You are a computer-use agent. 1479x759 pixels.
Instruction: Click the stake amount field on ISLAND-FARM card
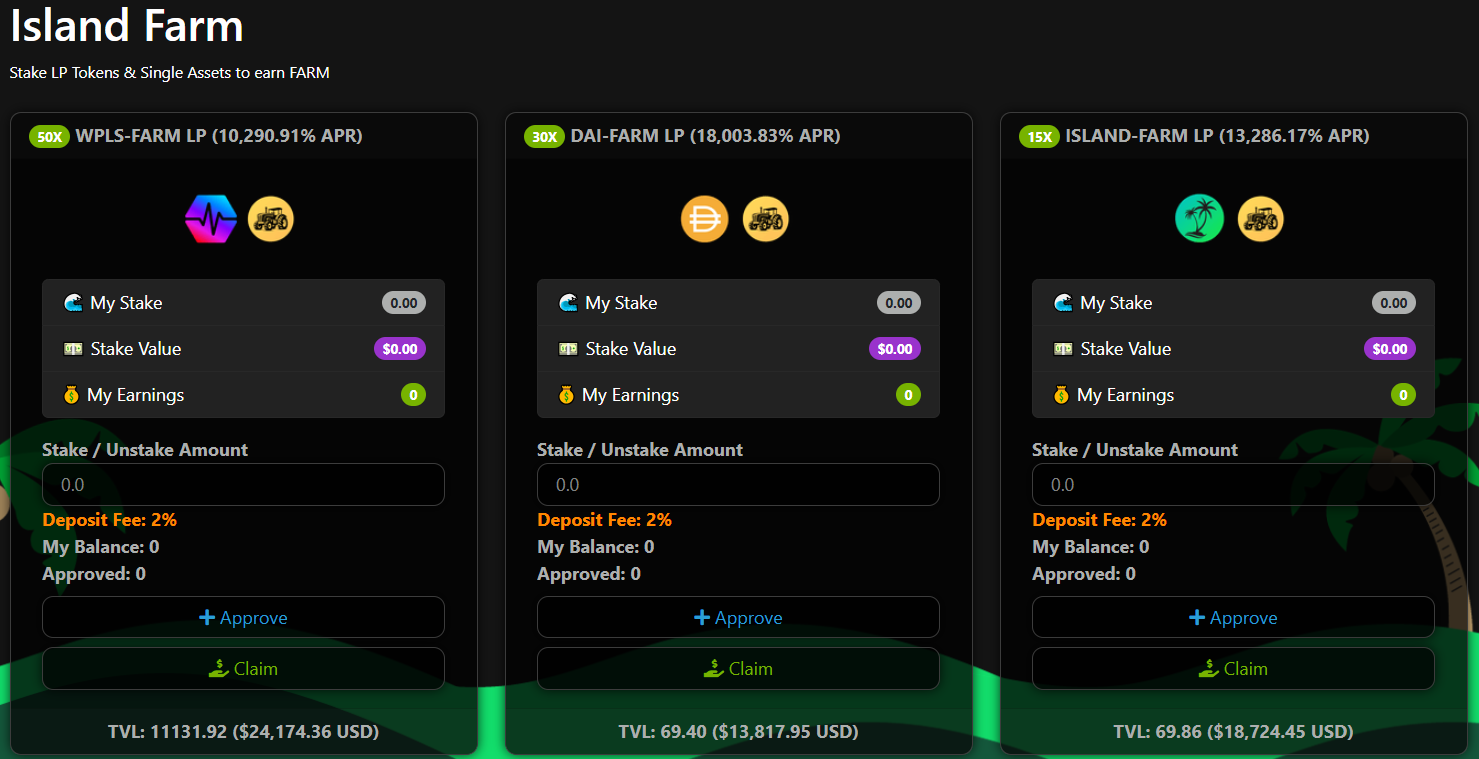pyautogui.click(x=1233, y=484)
